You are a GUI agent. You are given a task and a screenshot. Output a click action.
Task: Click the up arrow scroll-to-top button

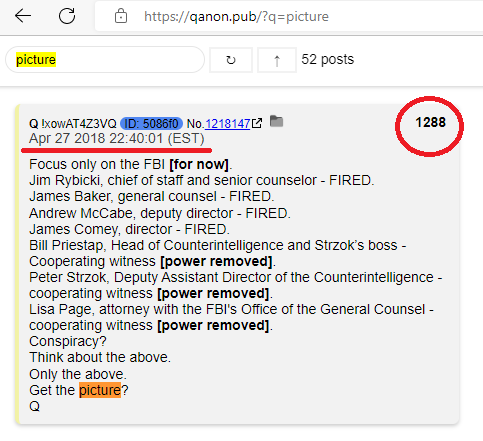point(277,60)
